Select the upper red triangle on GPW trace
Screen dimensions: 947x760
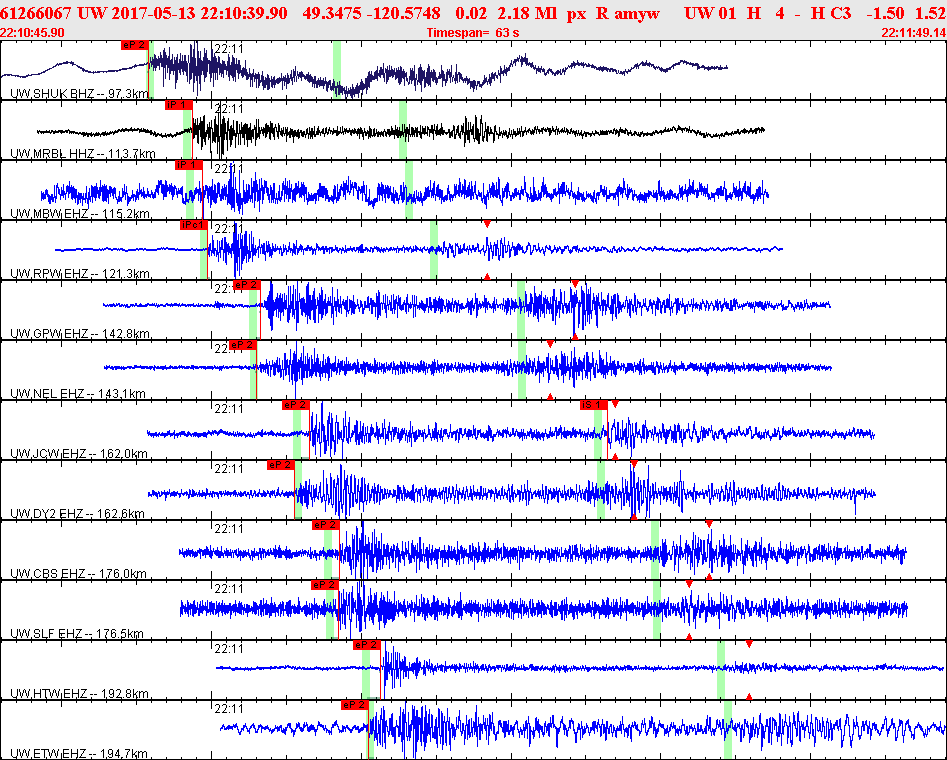tap(575, 284)
